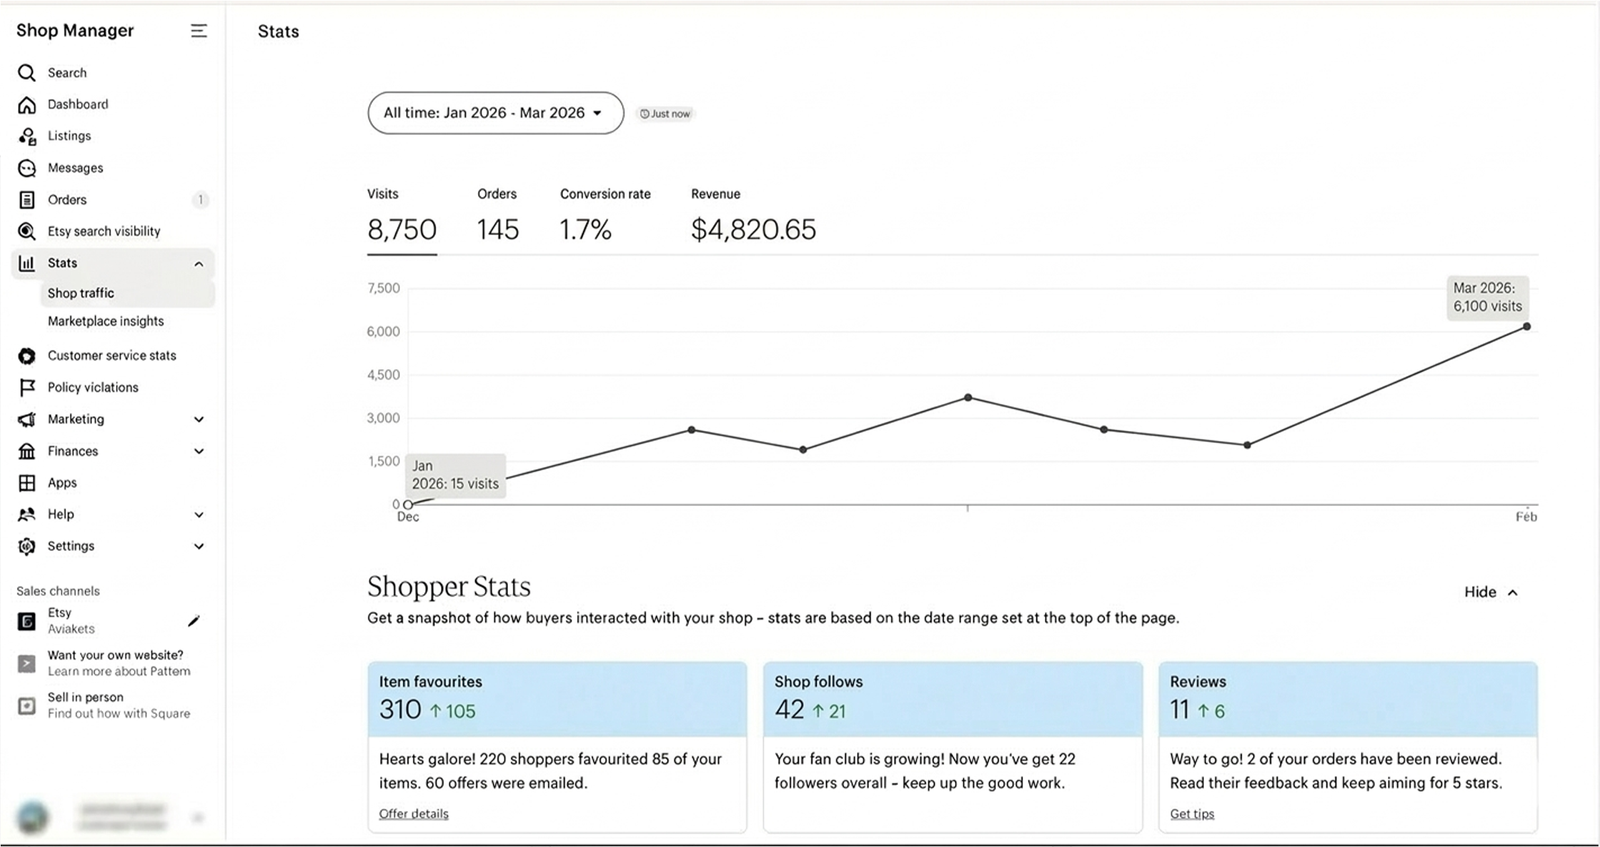This screenshot has width=1600, height=847.
Task: Select Marketplace insights submenu item
Action: pyautogui.click(x=105, y=321)
